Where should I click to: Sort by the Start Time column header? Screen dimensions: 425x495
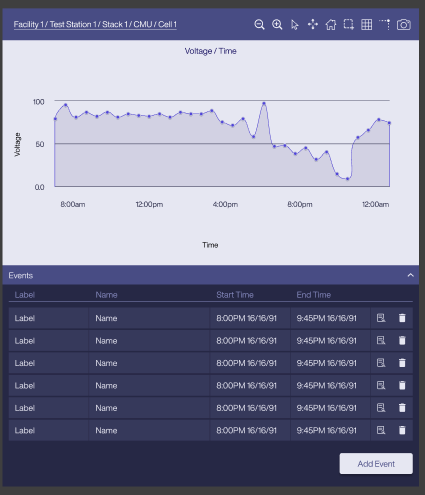tap(235, 295)
